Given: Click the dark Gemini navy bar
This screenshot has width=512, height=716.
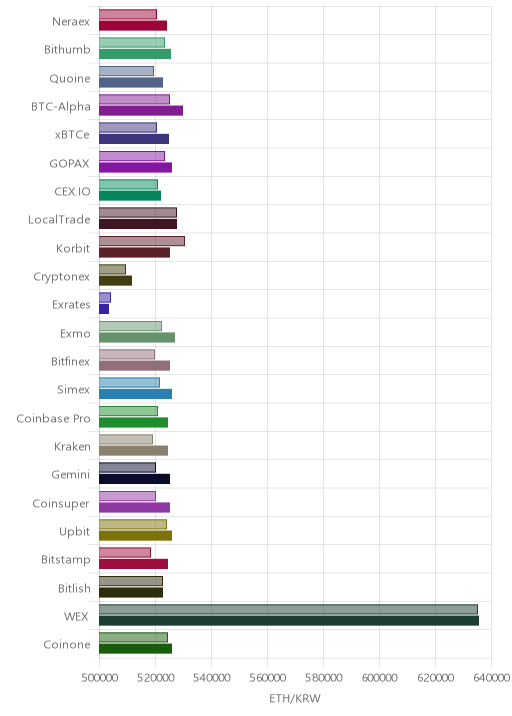Looking at the screenshot, I should click(134, 479).
